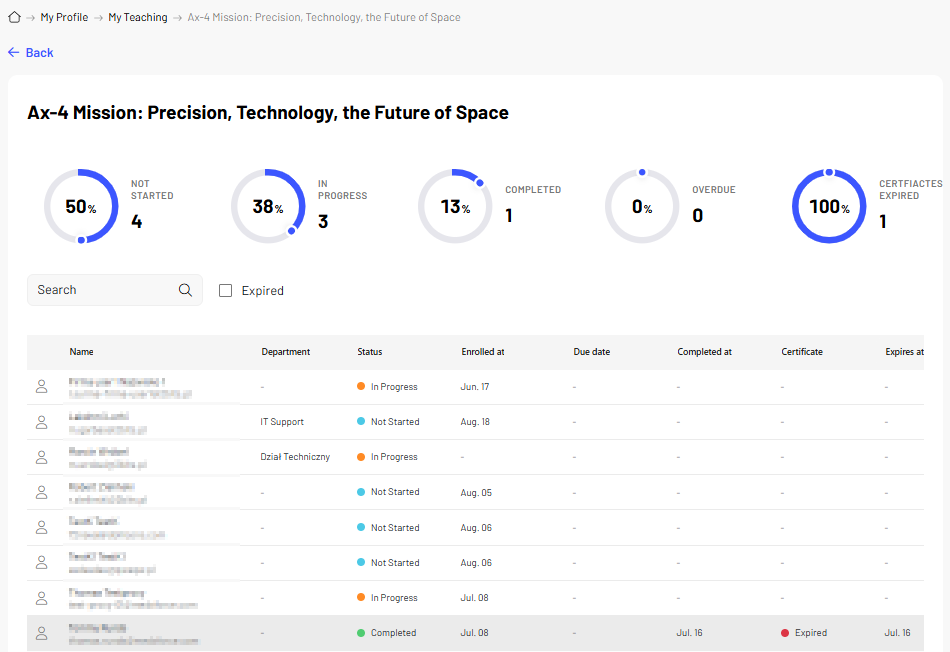
Task: Click the In Progress 38% ring
Action: point(268,207)
